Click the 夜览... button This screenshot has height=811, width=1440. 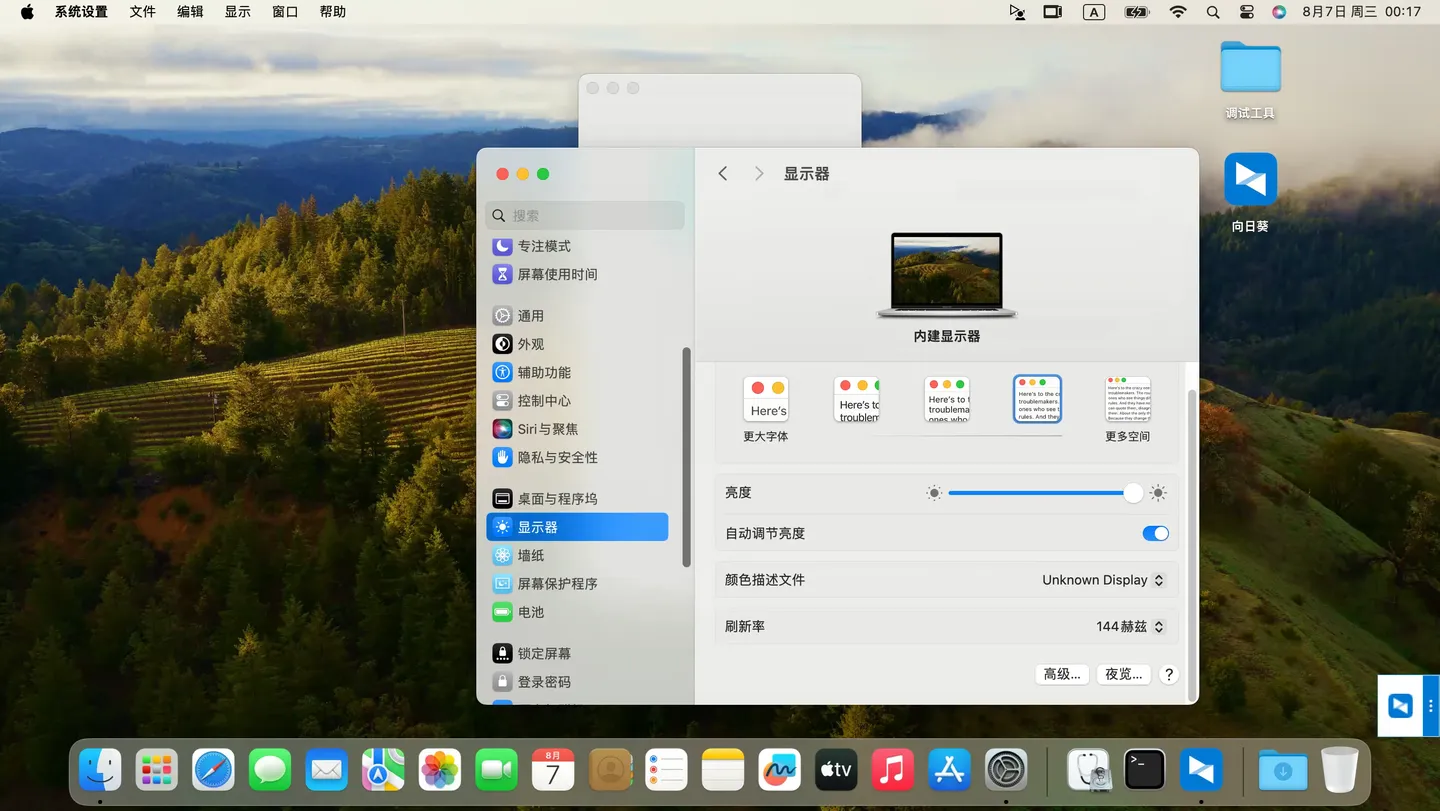(x=1123, y=674)
